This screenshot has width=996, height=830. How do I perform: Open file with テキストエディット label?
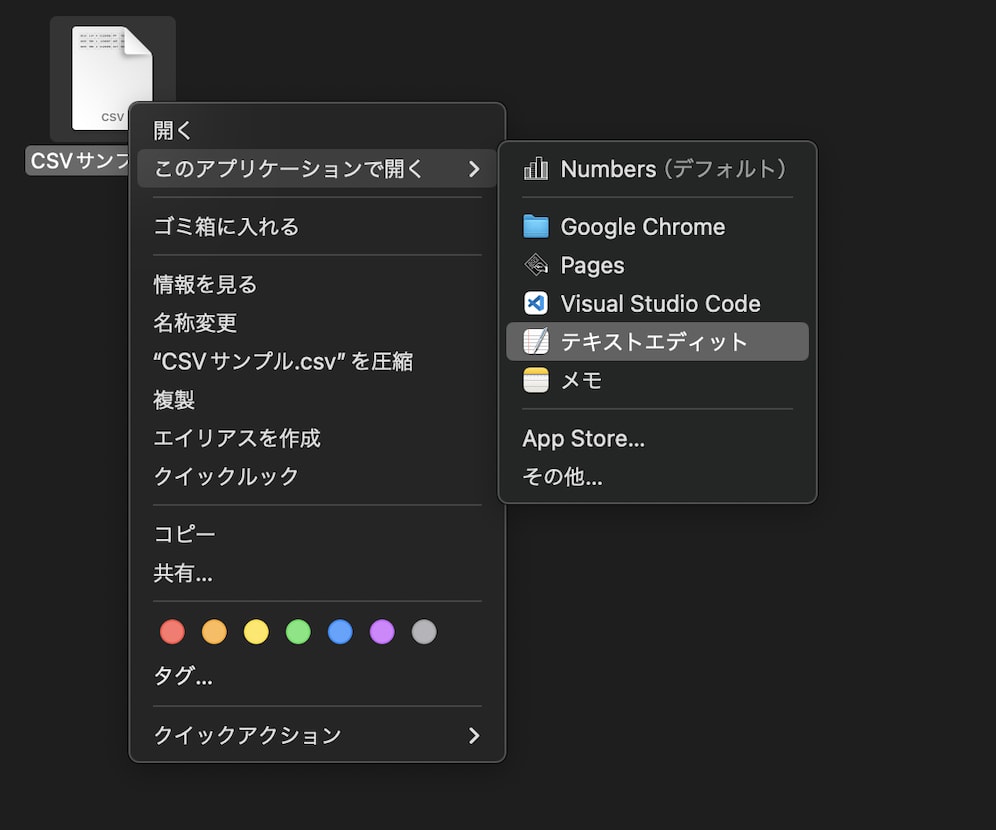click(x=654, y=342)
